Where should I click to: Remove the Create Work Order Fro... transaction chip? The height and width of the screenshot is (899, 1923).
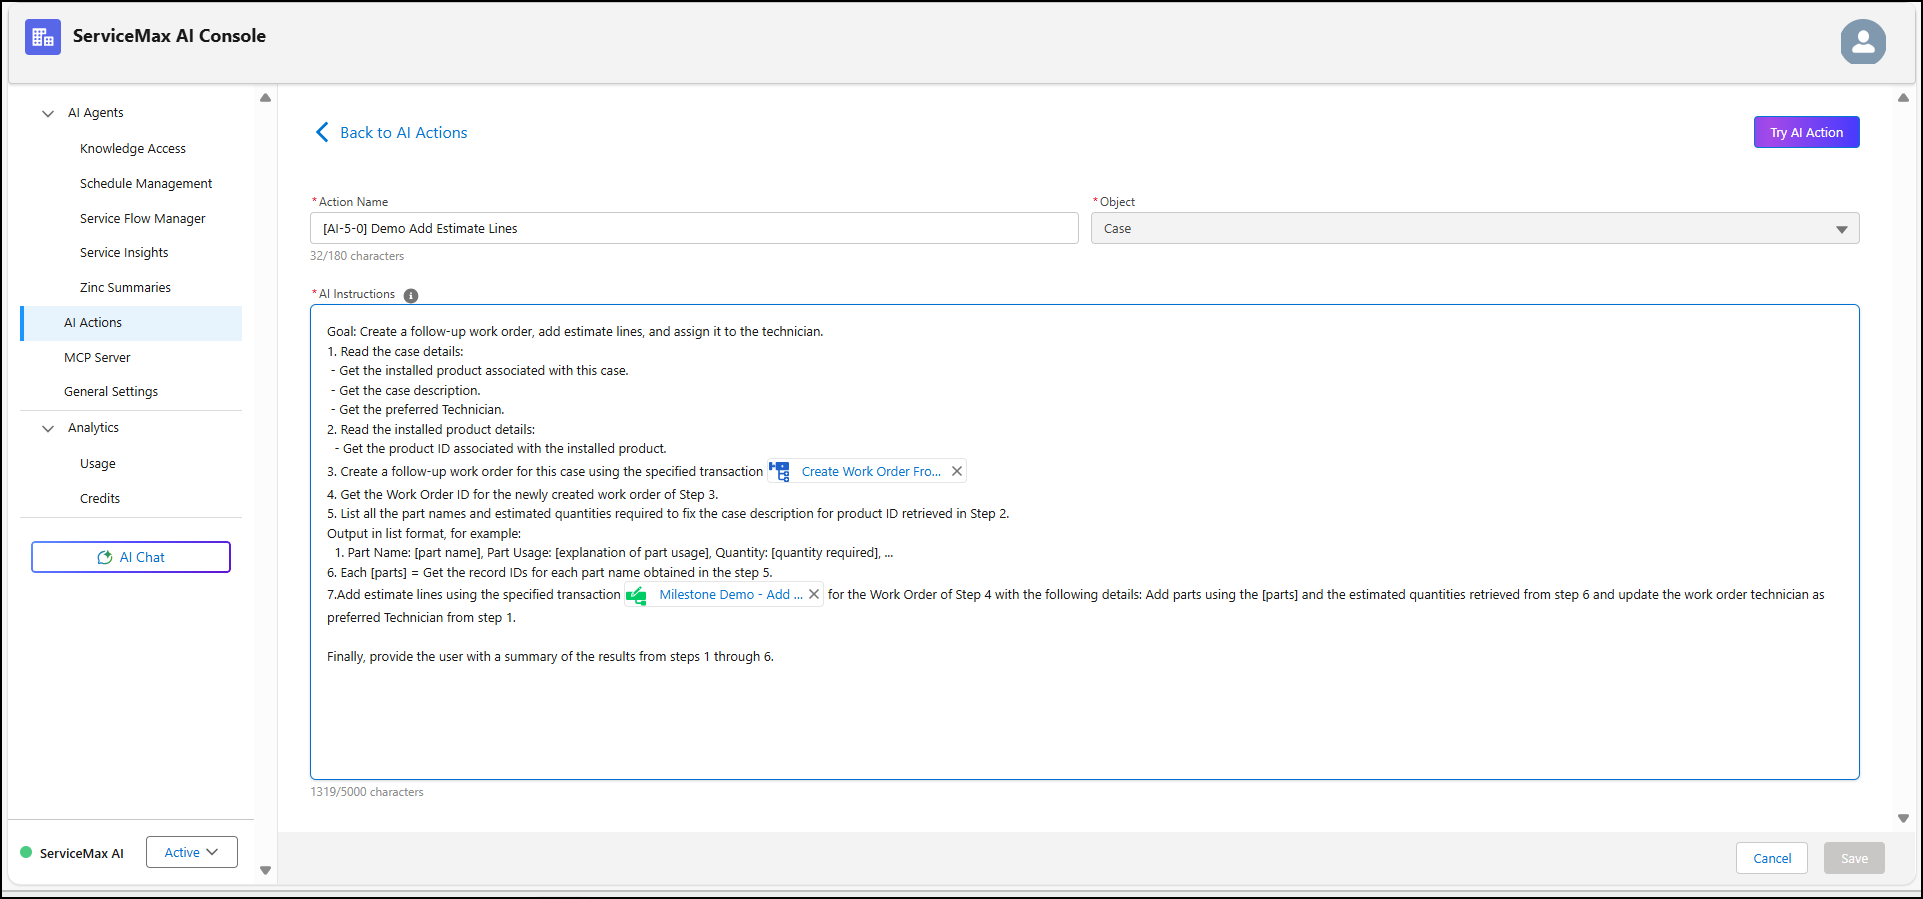(x=957, y=471)
